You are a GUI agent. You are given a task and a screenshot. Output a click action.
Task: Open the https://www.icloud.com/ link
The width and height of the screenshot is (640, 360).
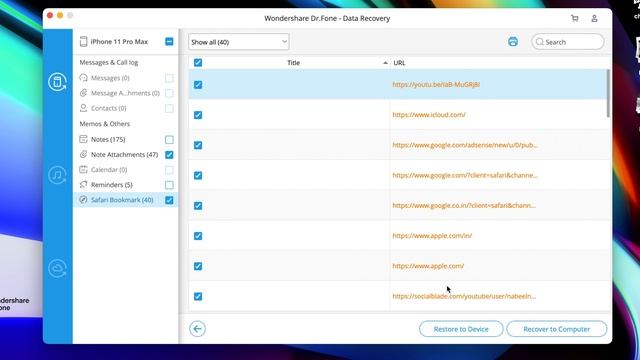pos(429,115)
